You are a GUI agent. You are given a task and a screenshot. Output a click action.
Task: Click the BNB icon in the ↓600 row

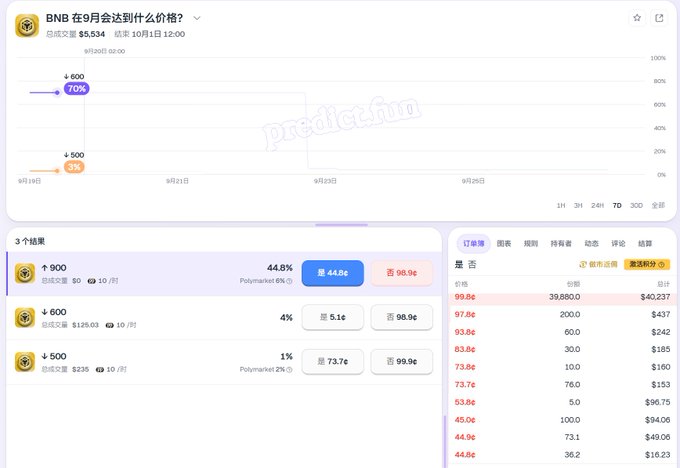(x=25, y=317)
